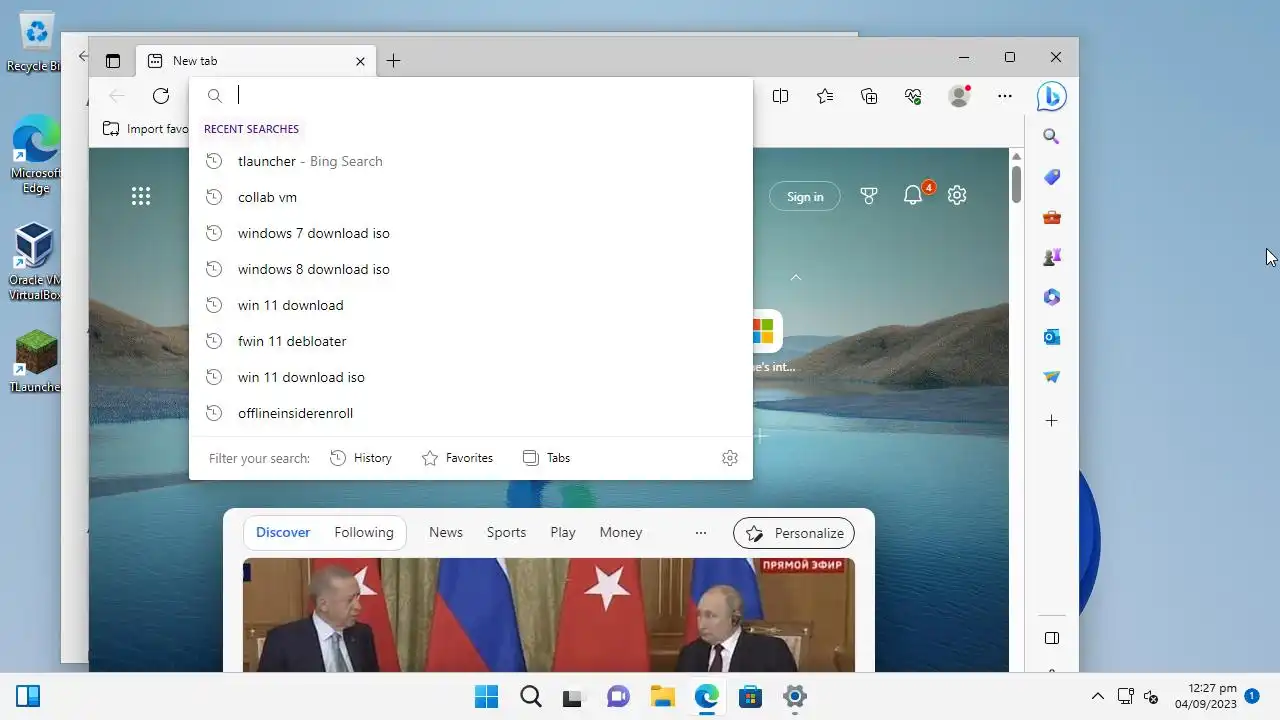The height and width of the screenshot is (720, 1280).
Task: Open Favorites star icon in toolbar
Action: click(x=825, y=96)
